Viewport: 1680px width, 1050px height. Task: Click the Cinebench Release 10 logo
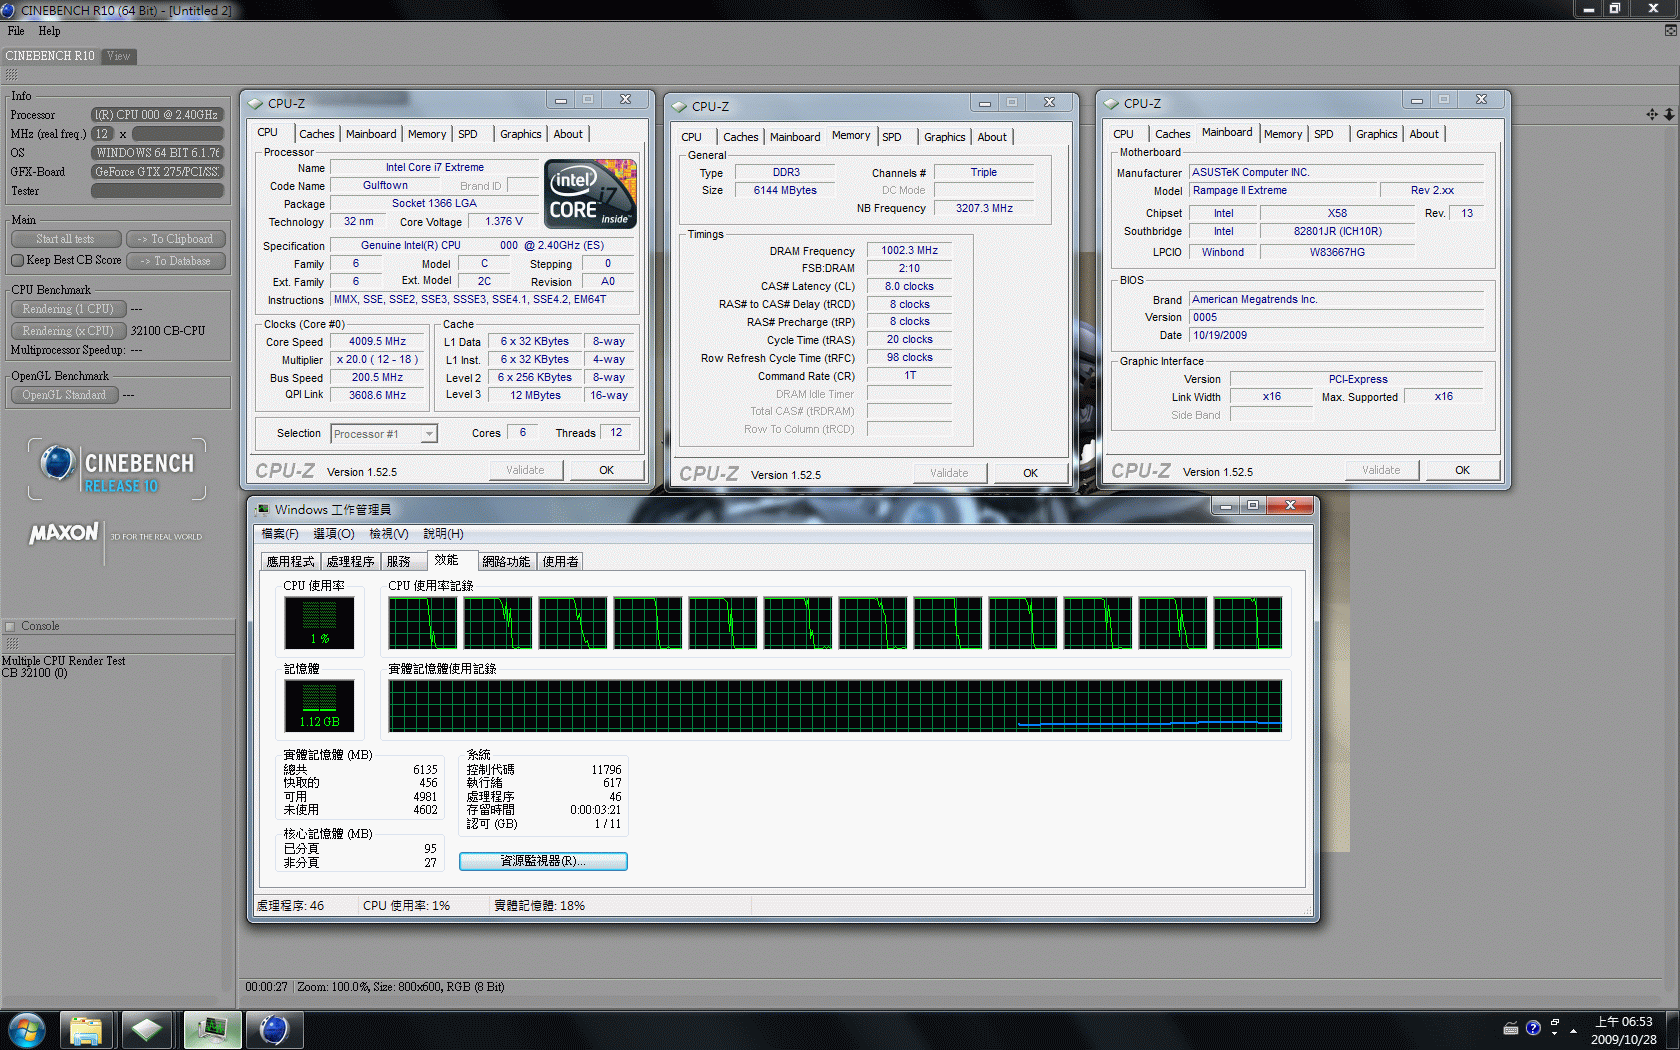[x=117, y=470]
